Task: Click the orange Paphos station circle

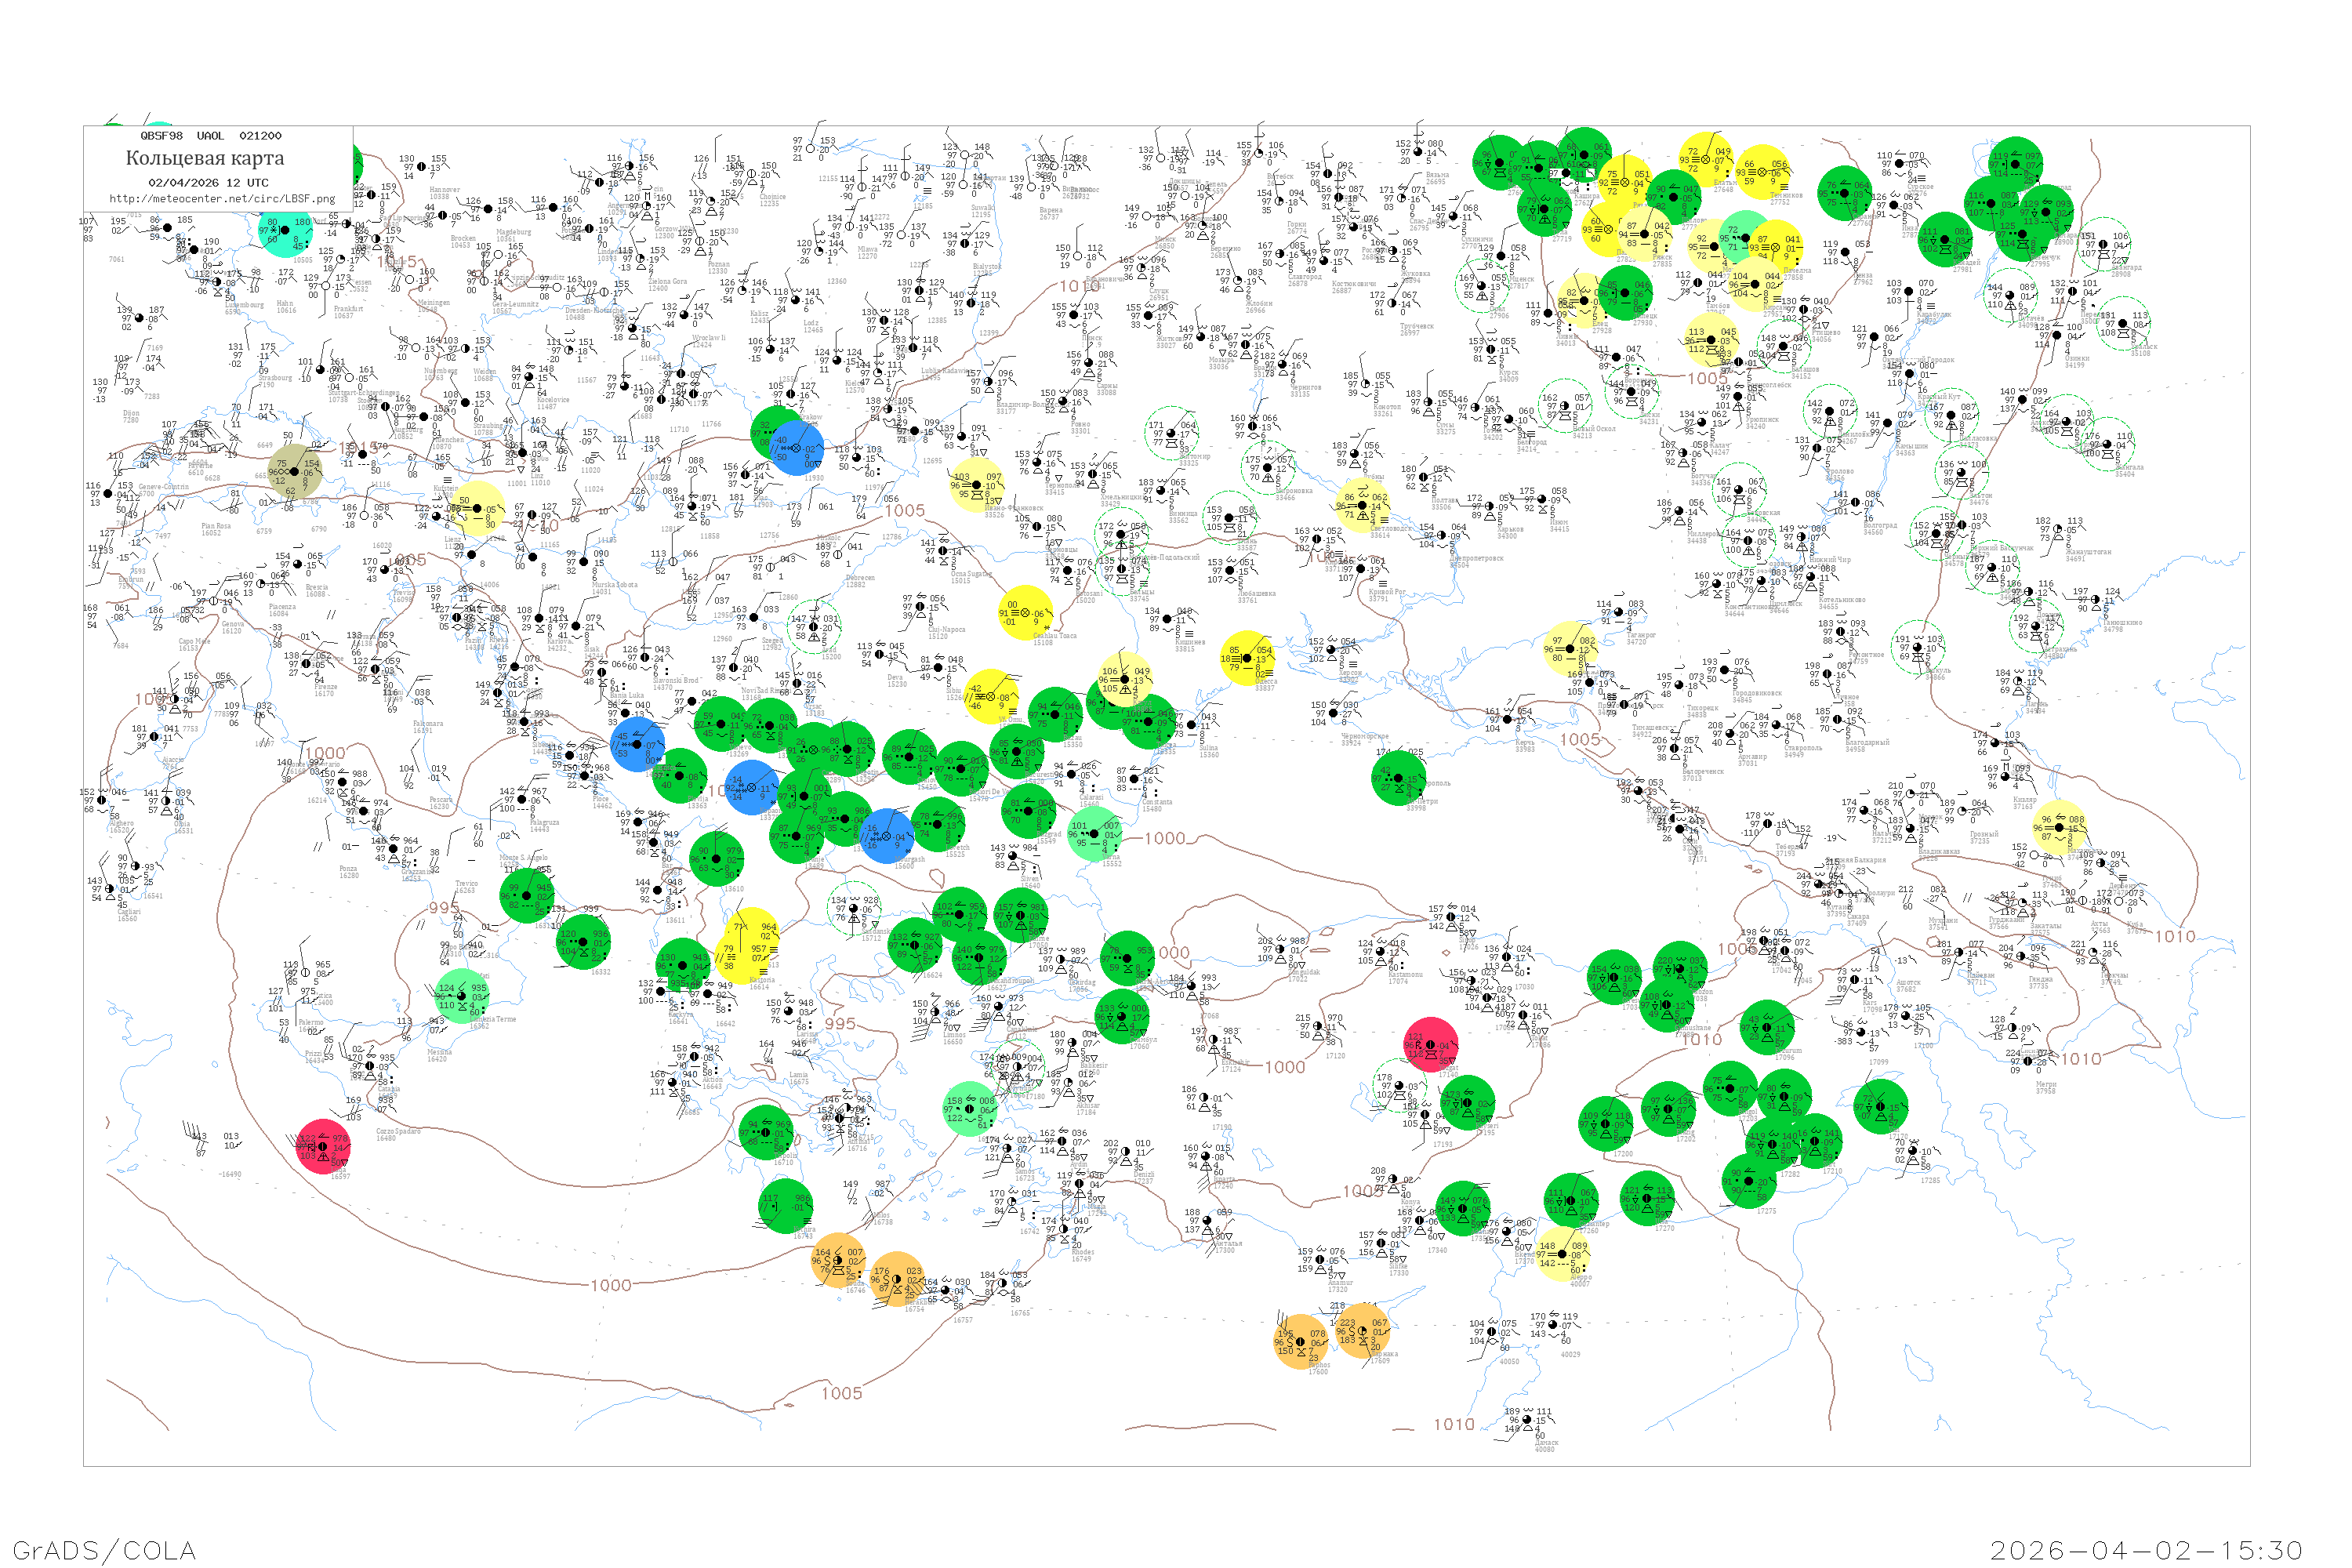Action: click(x=1302, y=1342)
